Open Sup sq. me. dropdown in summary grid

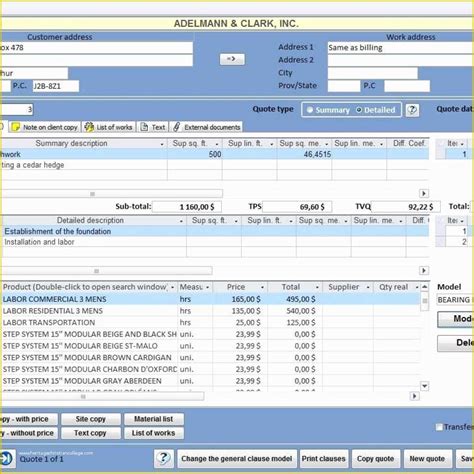pyautogui.click(x=327, y=144)
